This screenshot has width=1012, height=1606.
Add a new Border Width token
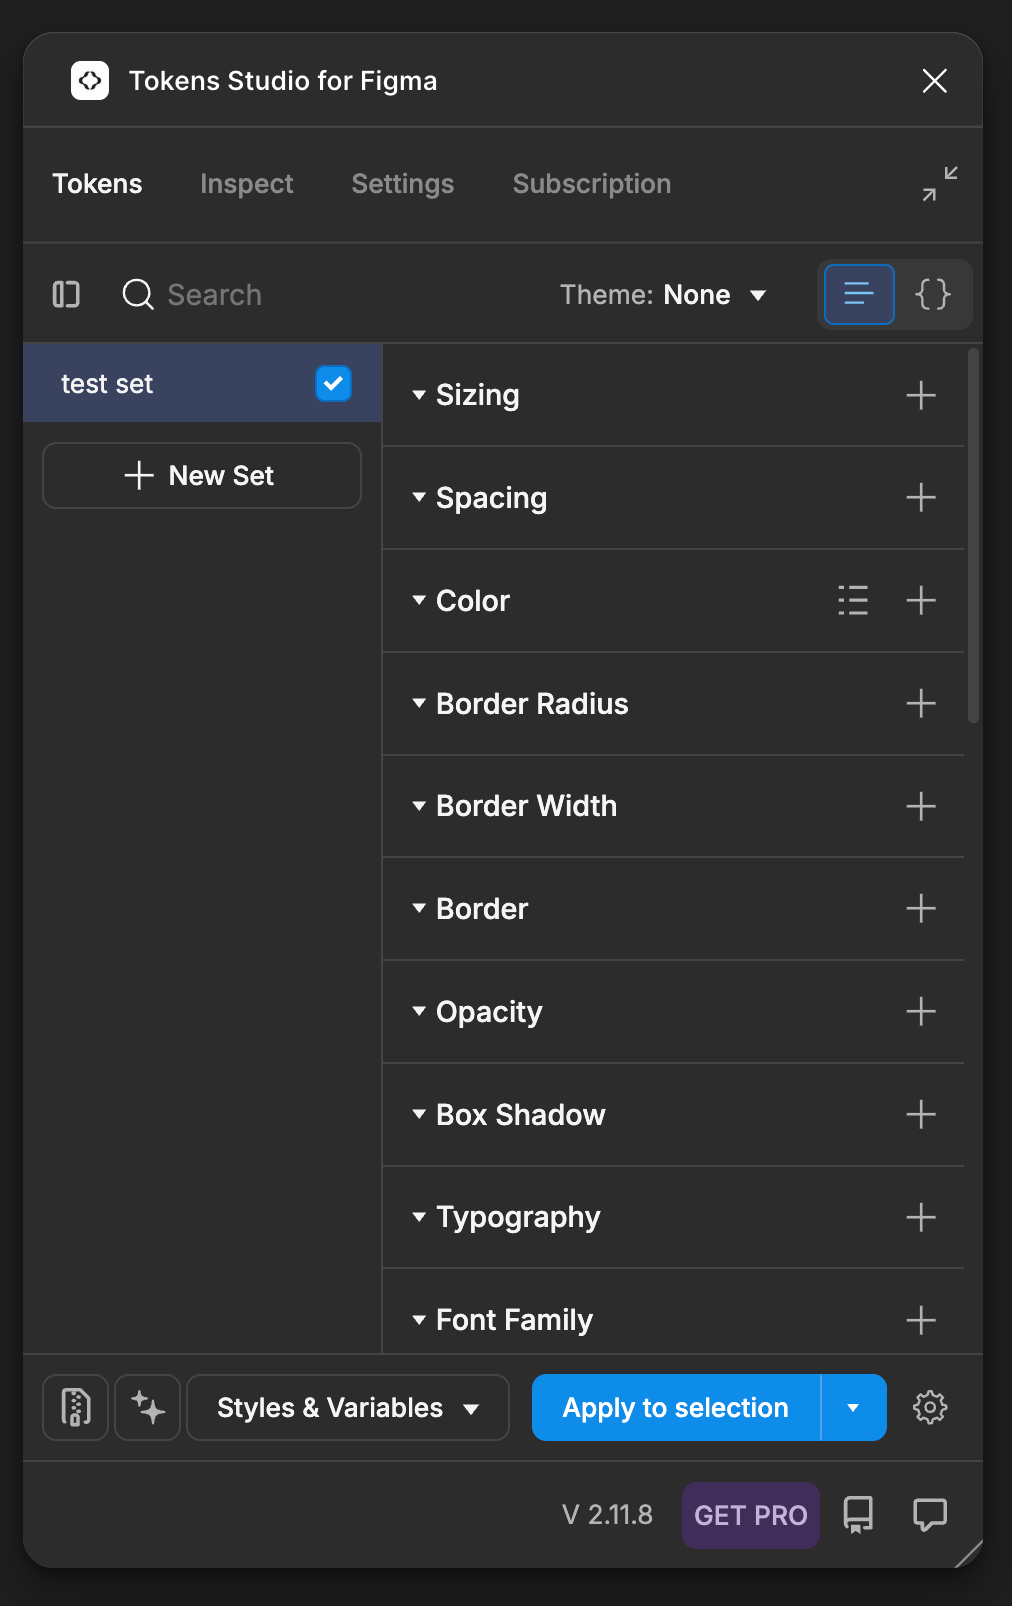pos(921,806)
